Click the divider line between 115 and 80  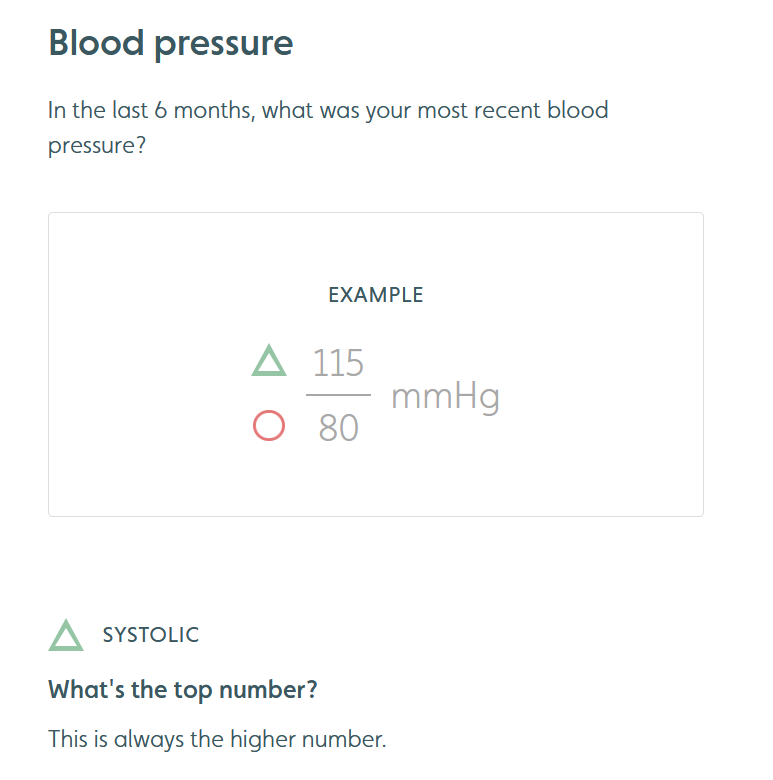click(x=338, y=394)
